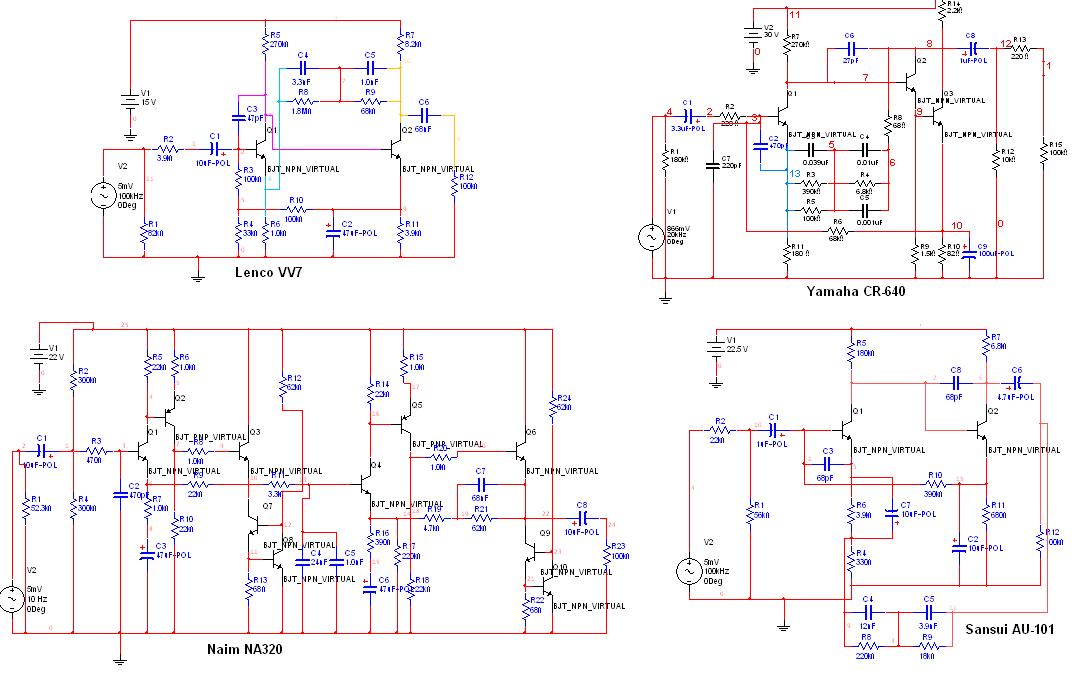This screenshot has width=1076, height=680.
Task: Select capacitor C3 47pF in Lenco circuit
Action: (239, 117)
